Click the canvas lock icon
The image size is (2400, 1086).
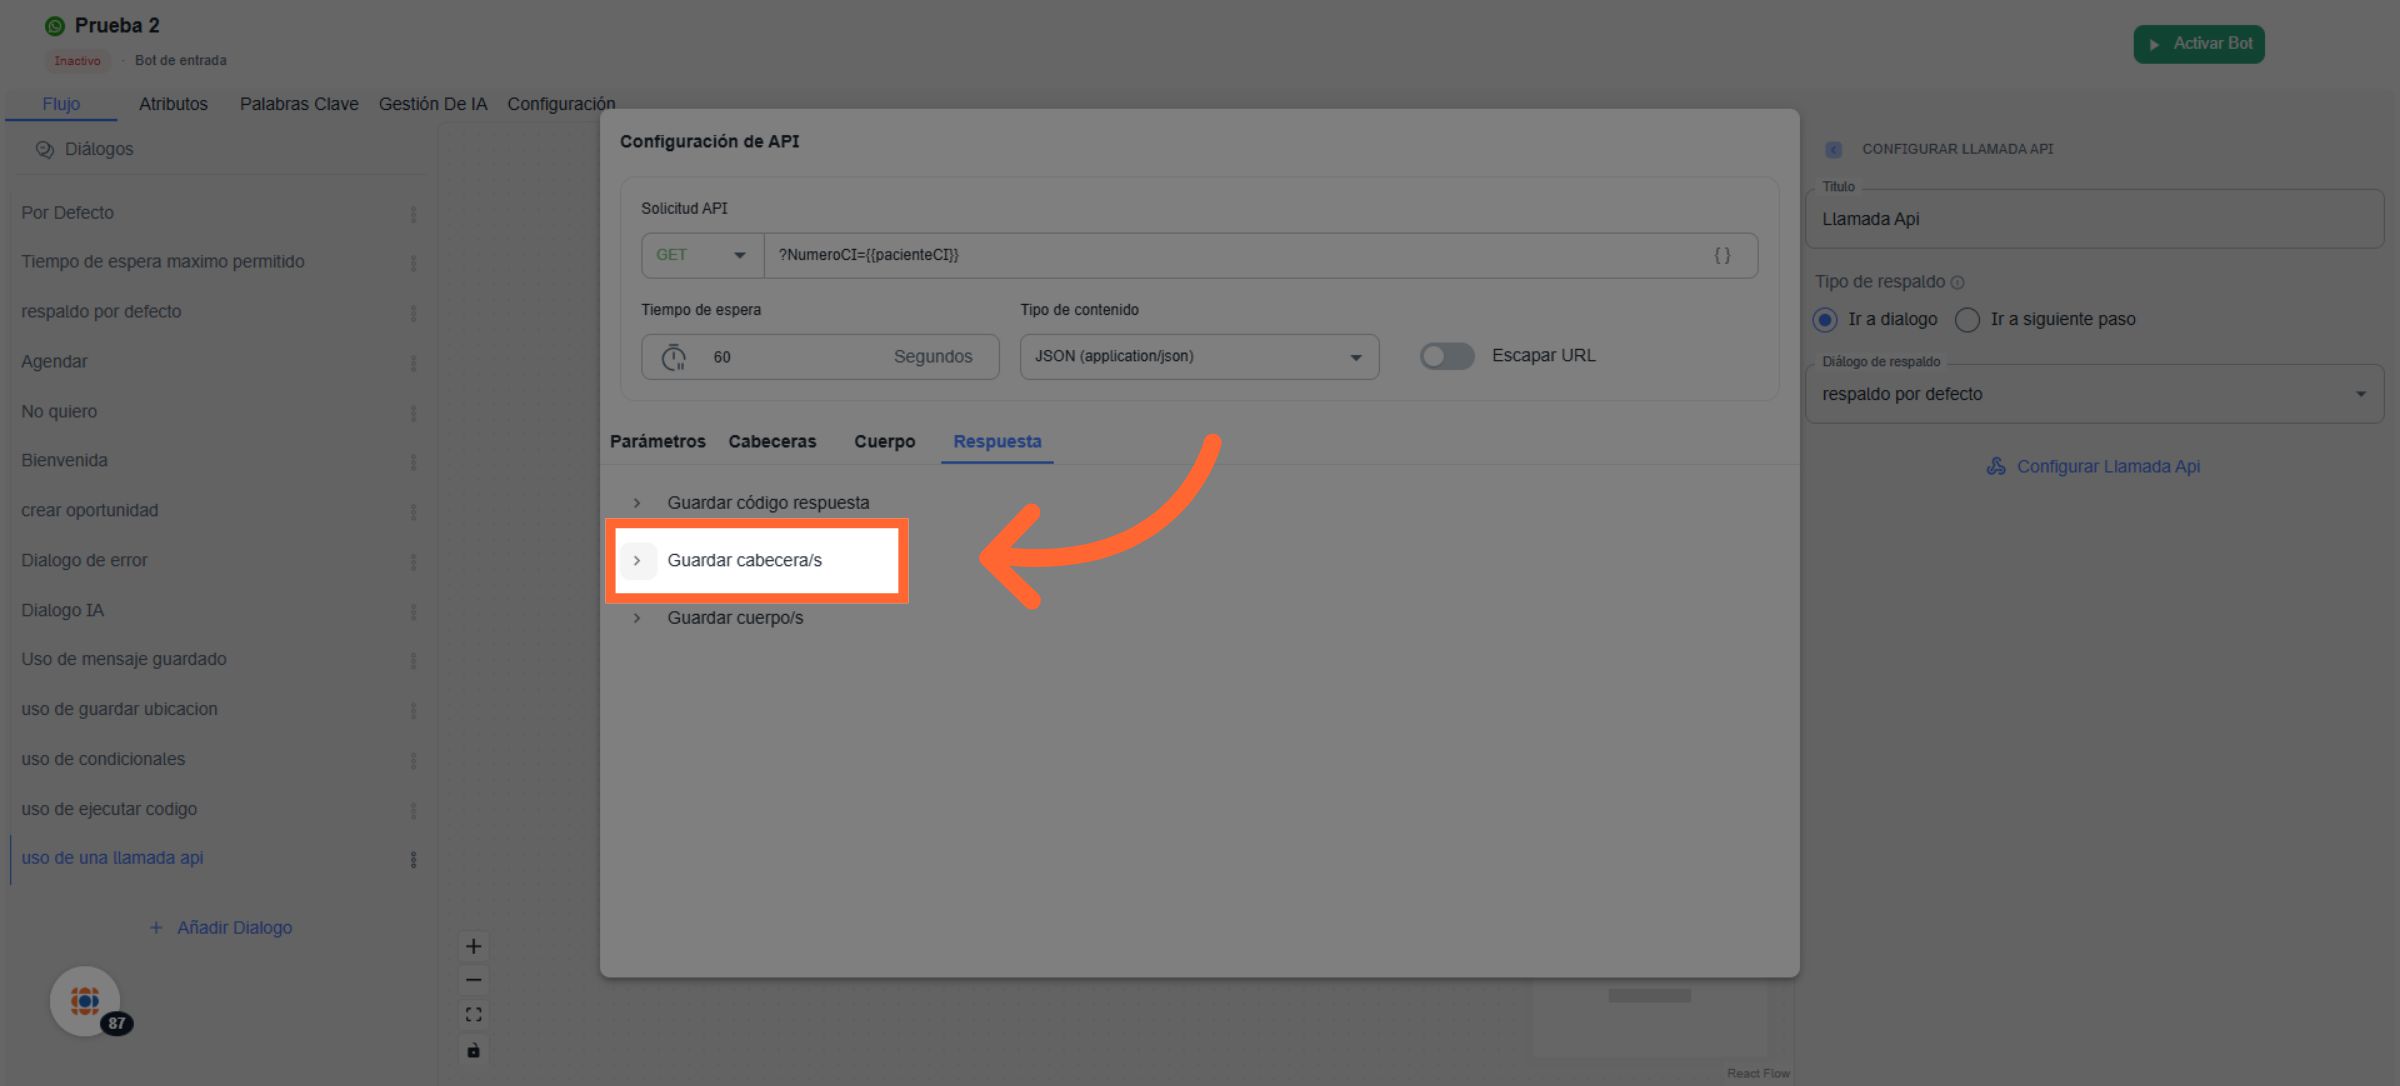(474, 1050)
